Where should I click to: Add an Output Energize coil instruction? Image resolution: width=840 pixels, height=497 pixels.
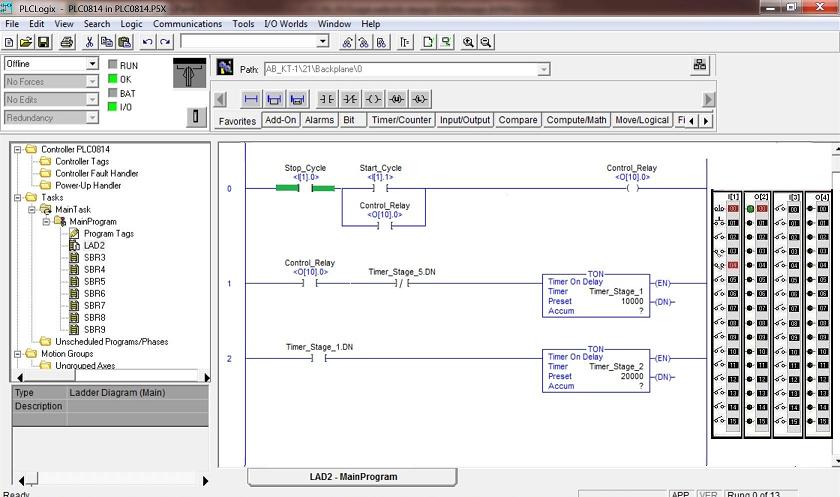click(373, 99)
